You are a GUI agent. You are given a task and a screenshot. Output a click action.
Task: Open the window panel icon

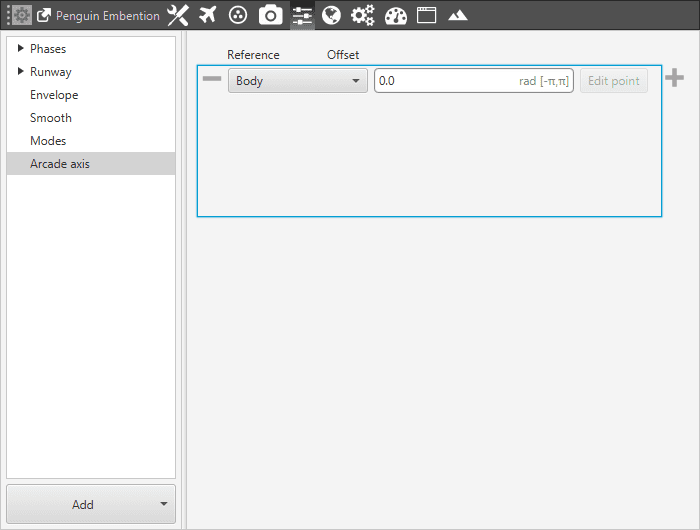(426, 15)
